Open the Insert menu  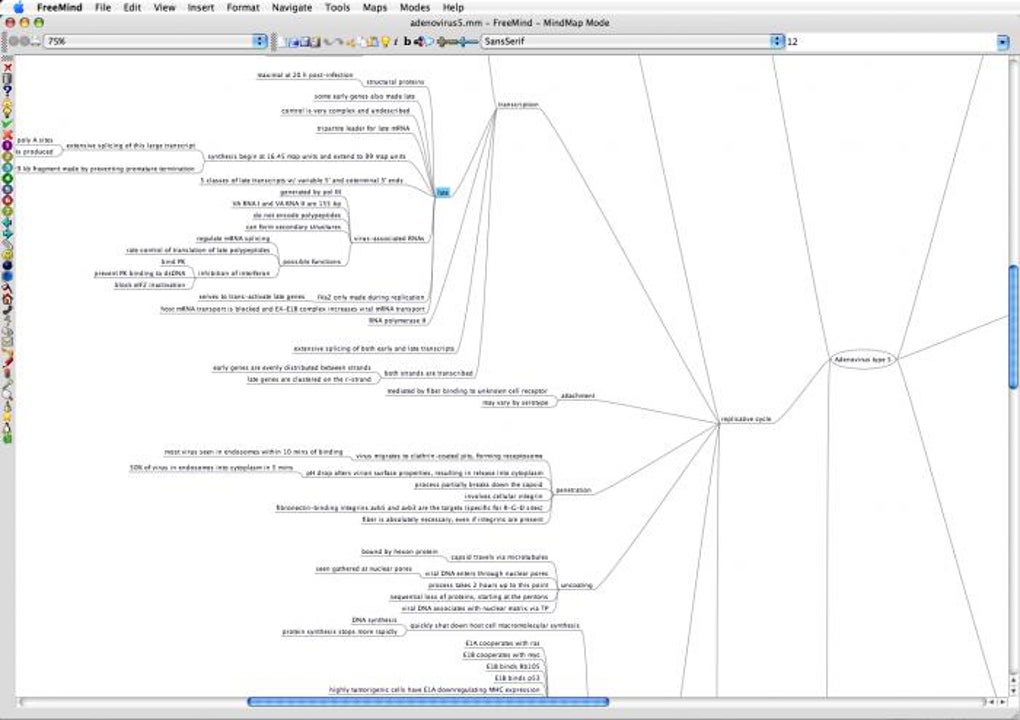(200, 7)
